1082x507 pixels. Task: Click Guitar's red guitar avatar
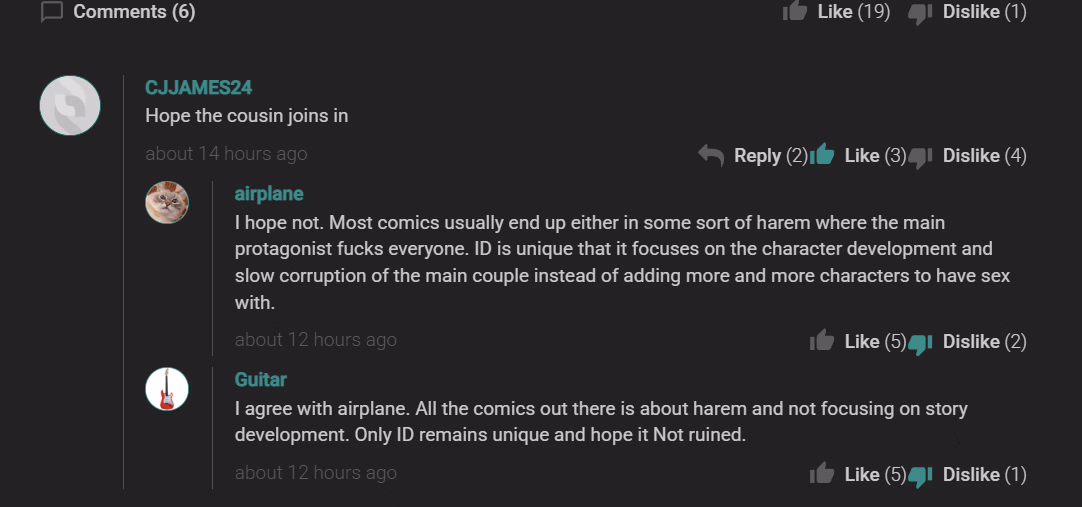click(167, 389)
